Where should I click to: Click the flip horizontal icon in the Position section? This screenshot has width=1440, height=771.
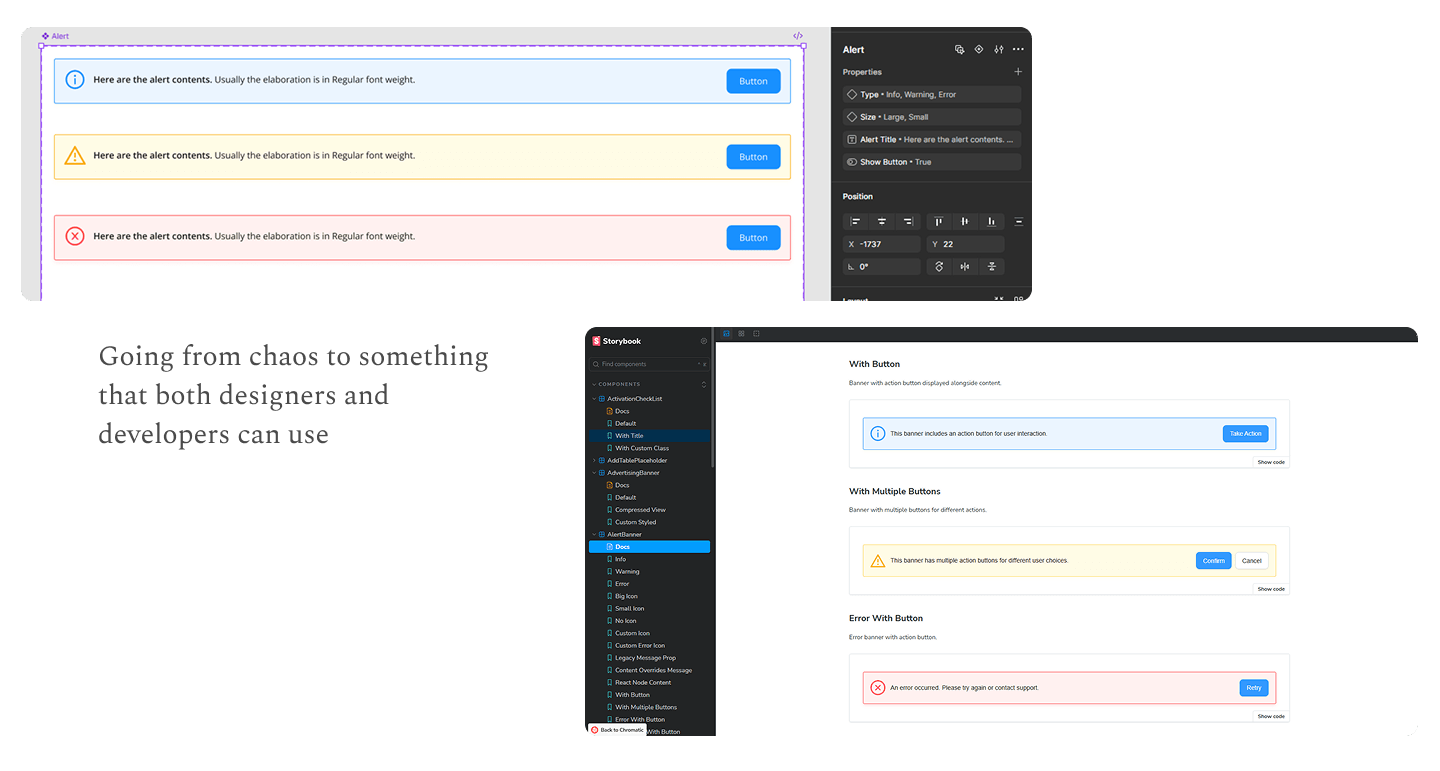point(965,266)
